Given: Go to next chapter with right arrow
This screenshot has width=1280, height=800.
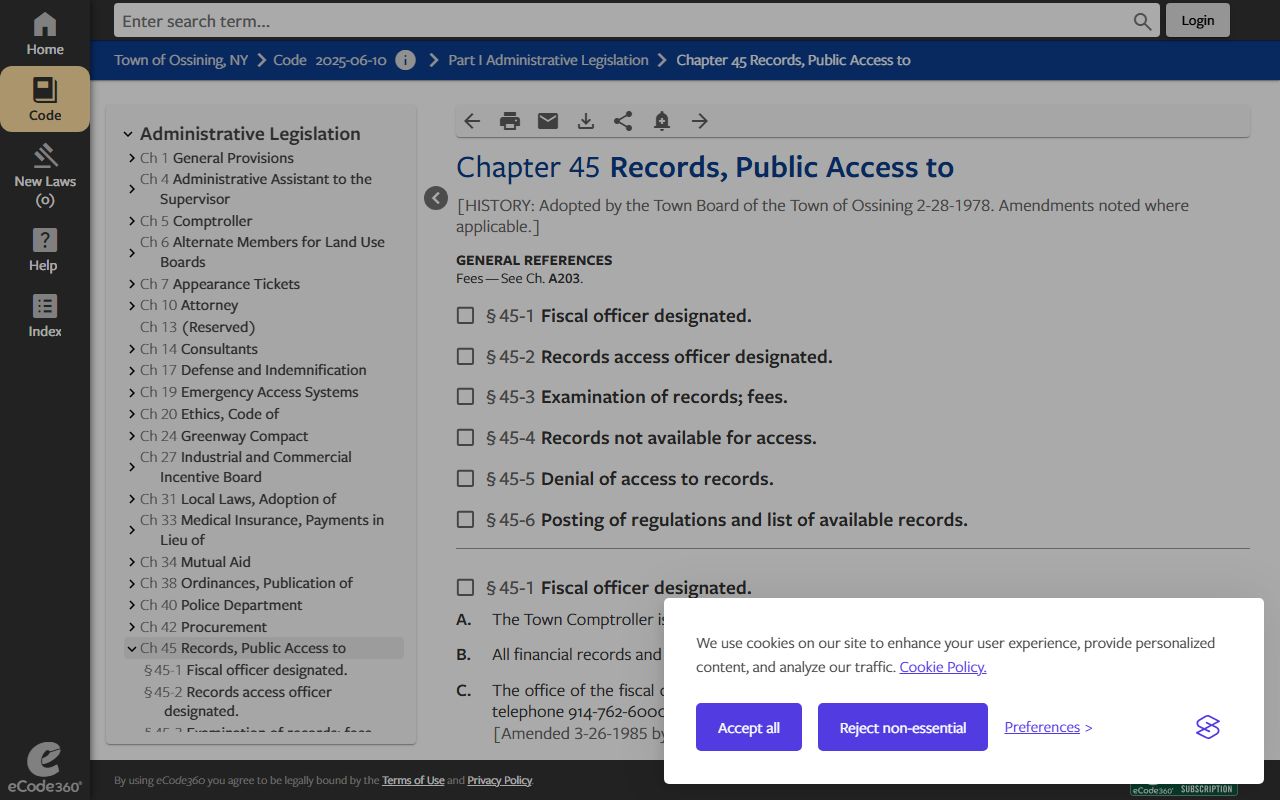Looking at the screenshot, I should point(700,121).
